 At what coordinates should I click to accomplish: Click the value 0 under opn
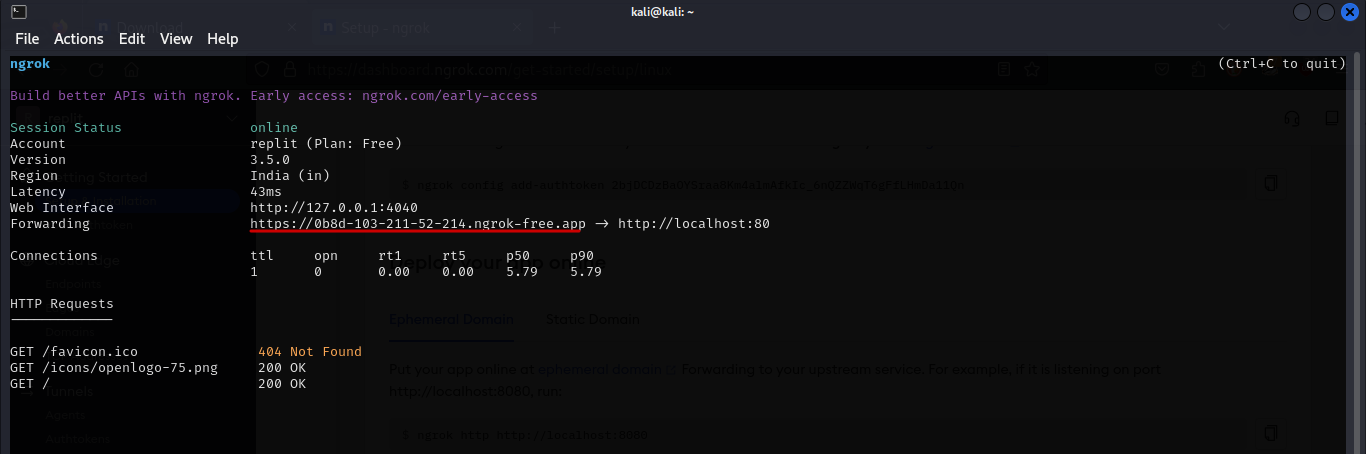click(318, 272)
